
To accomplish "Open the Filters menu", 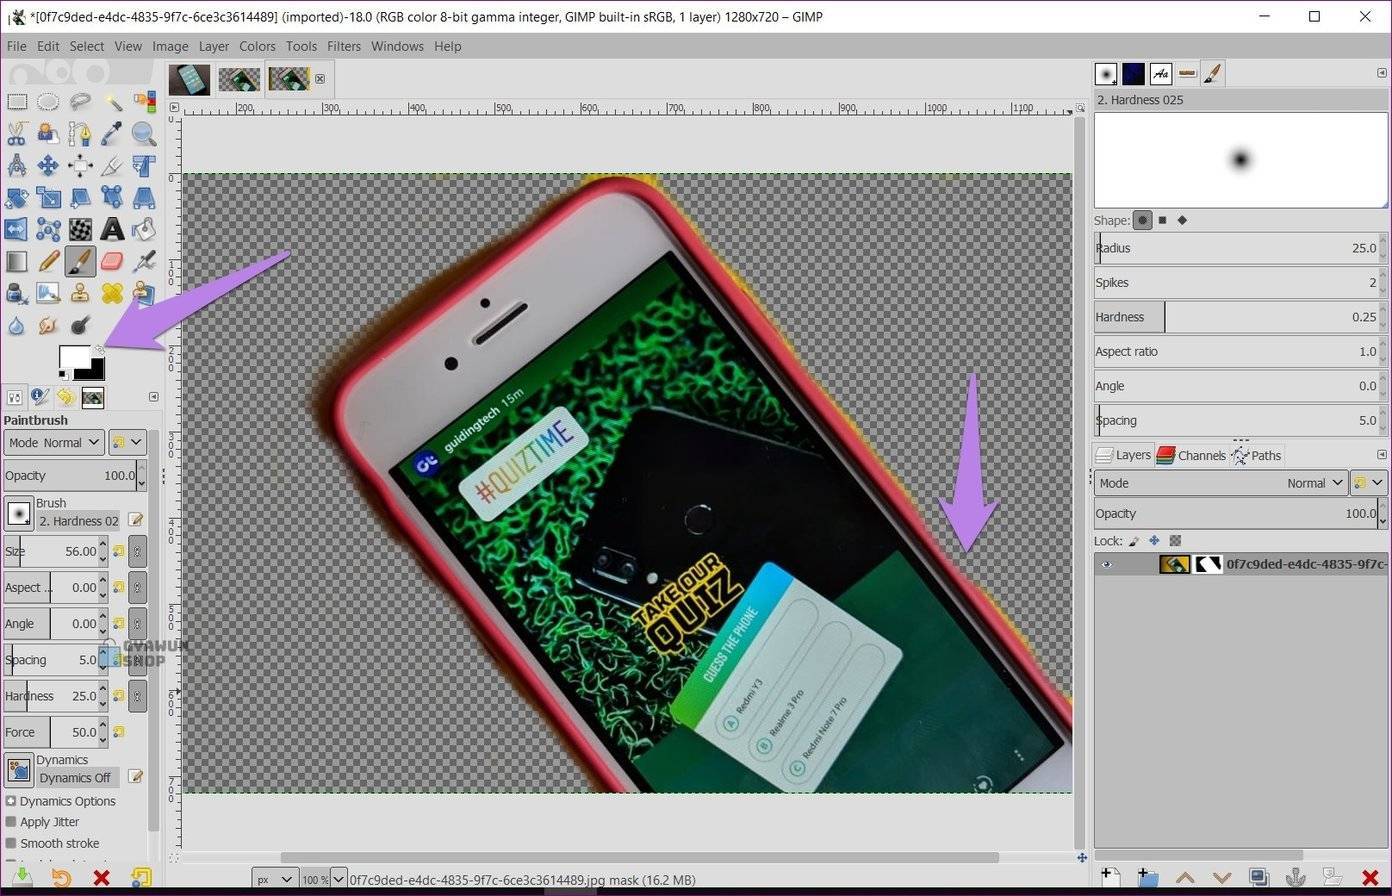I will [x=343, y=46].
